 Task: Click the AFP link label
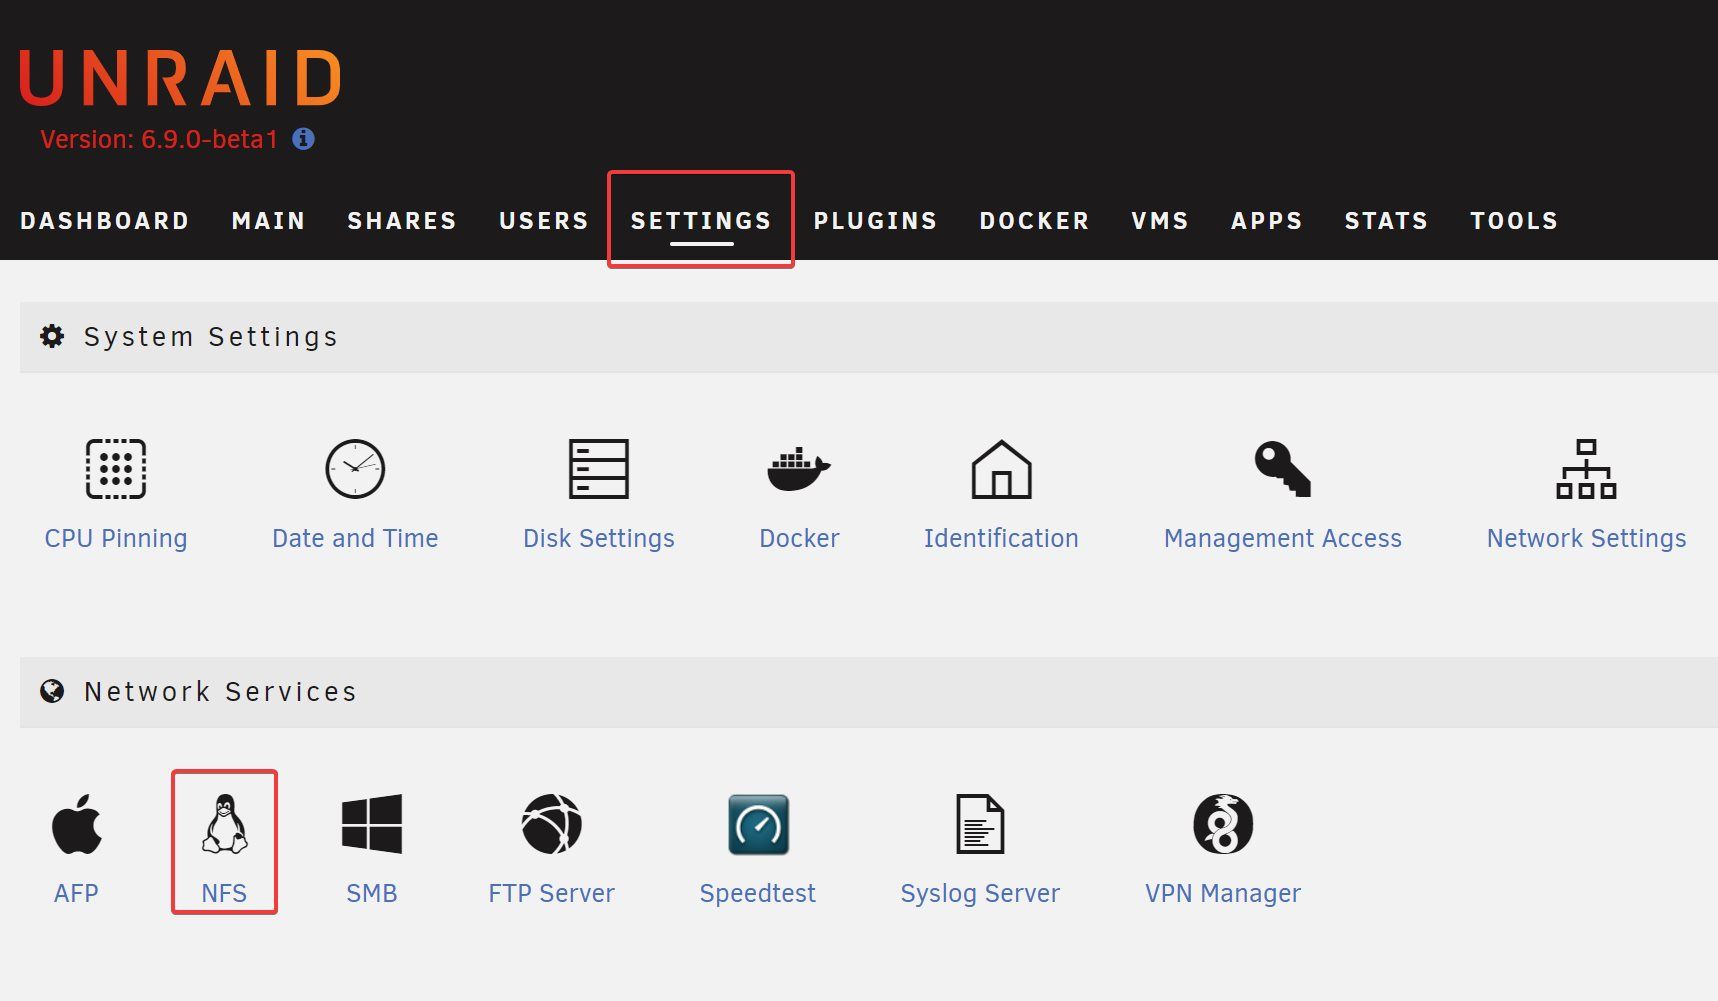(x=76, y=893)
